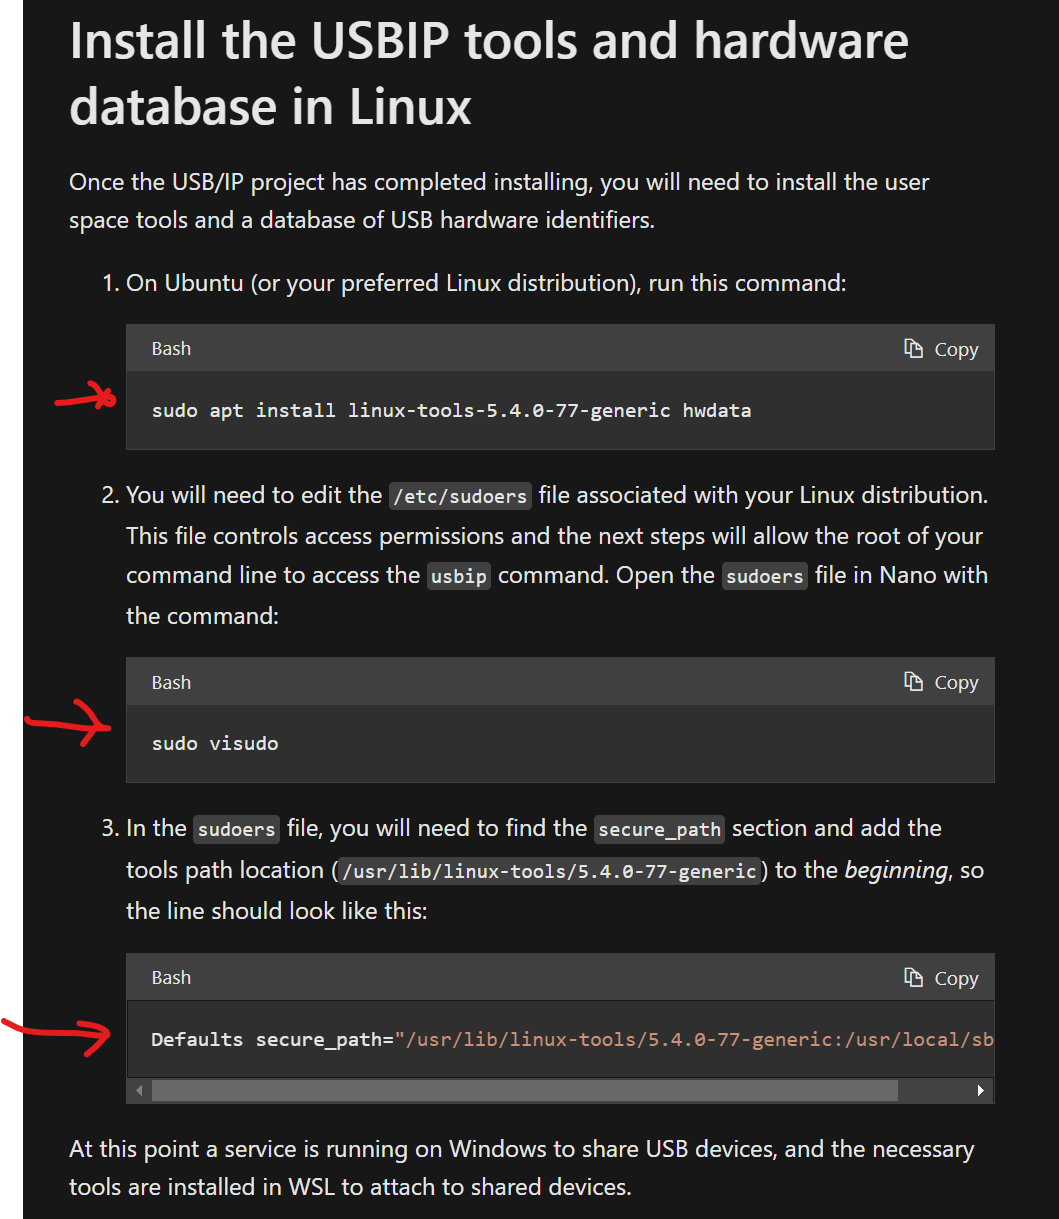This screenshot has height=1219, width=1059.
Task: Click the copy icon beside the sudo visudo block
Action: (x=941, y=681)
